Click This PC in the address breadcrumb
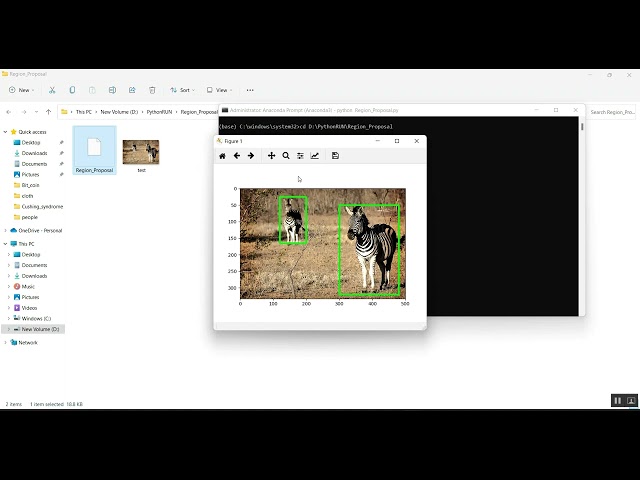 [84, 112]
